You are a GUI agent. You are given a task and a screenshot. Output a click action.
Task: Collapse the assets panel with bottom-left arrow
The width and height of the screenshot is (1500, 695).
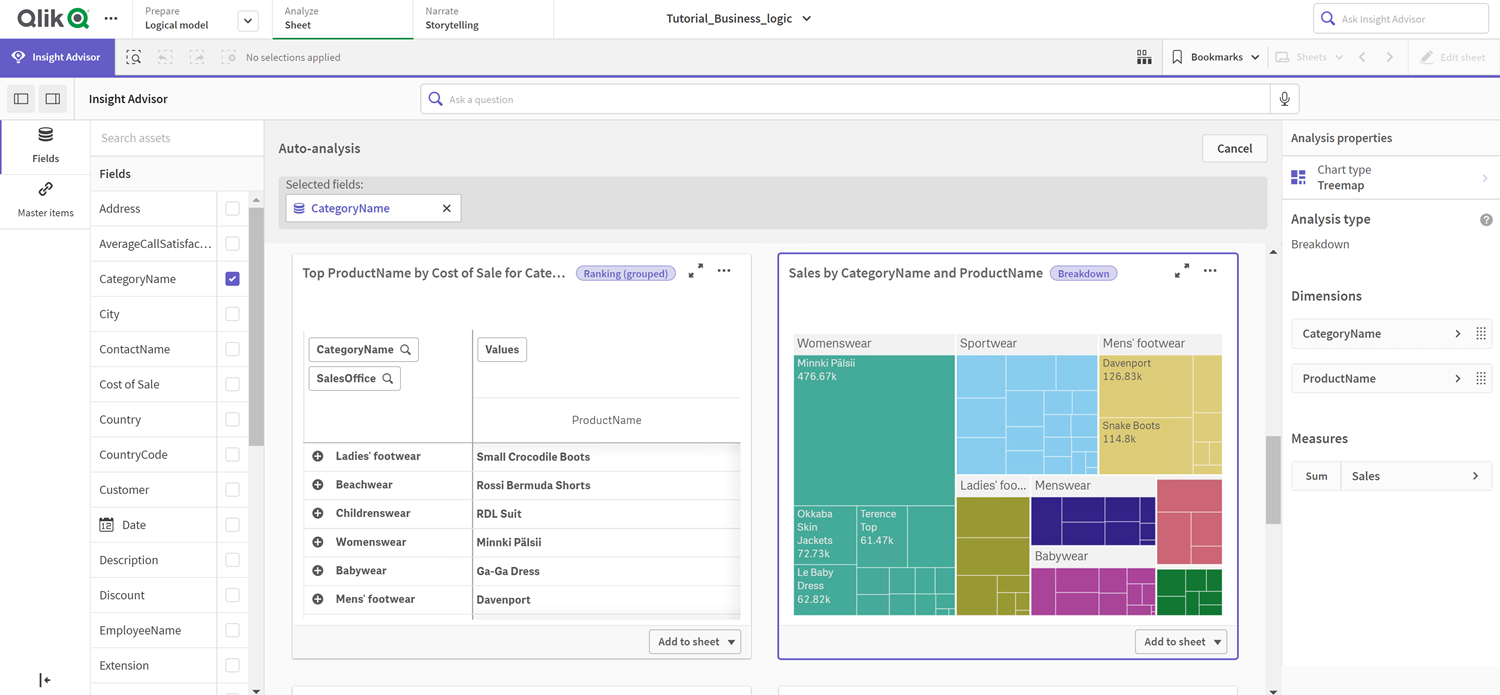pos(44,679)
